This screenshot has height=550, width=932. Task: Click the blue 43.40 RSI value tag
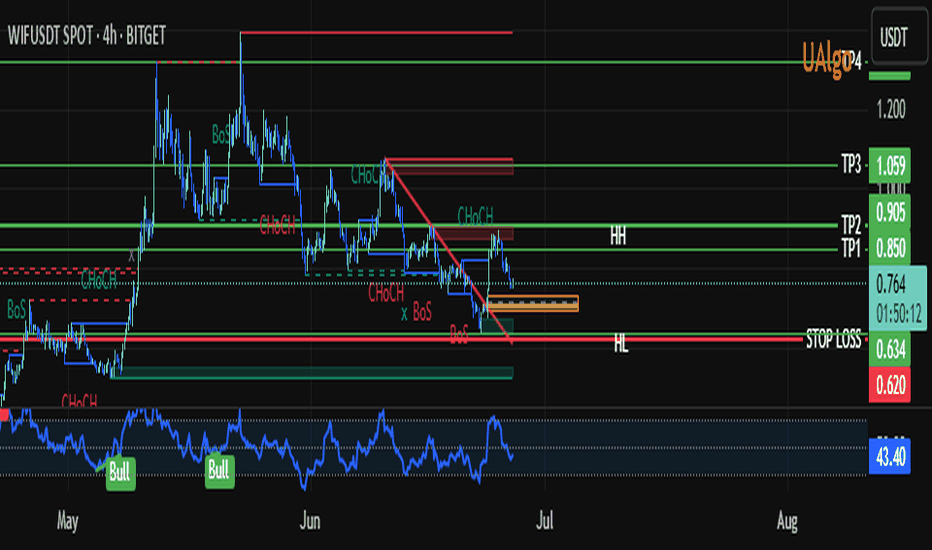tap(890, 457)
